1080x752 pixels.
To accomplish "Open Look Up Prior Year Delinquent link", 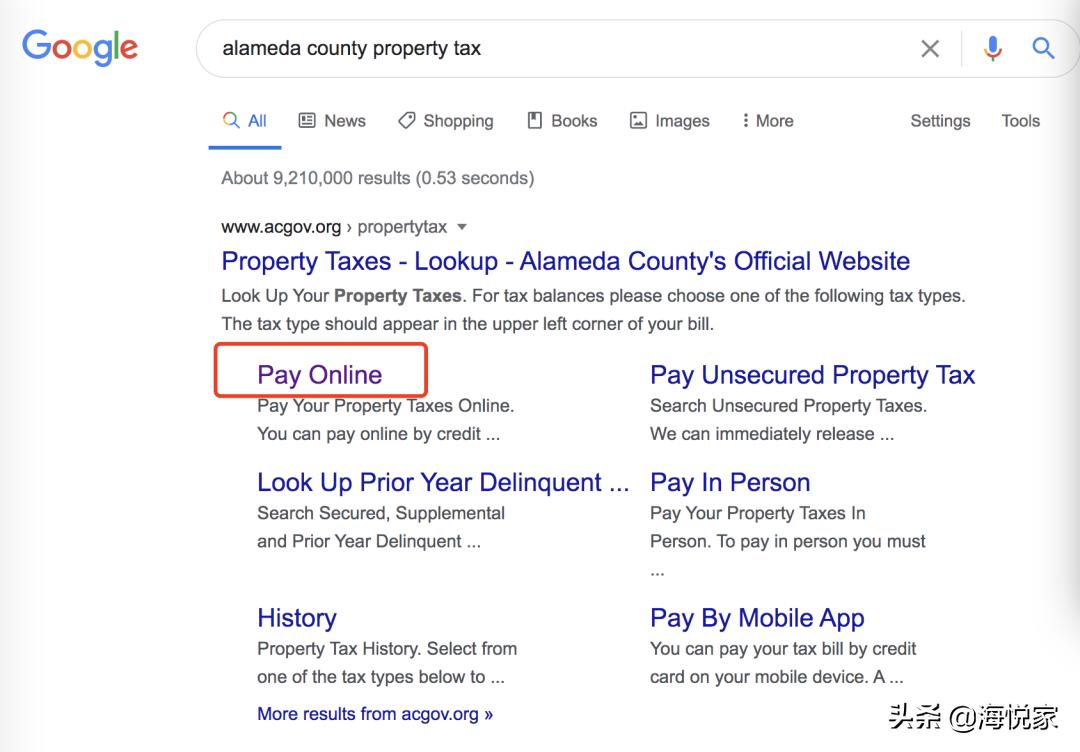I will (x=442, y=482).
